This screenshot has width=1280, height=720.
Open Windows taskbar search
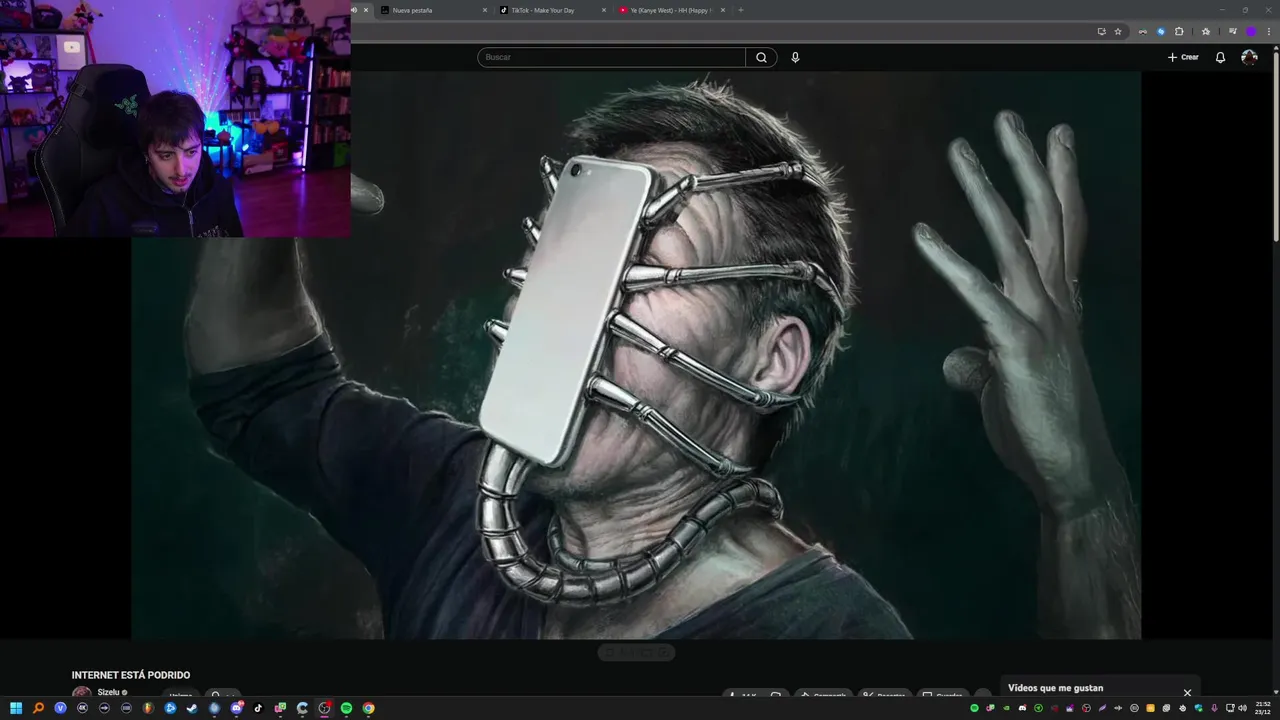(38, 708)
